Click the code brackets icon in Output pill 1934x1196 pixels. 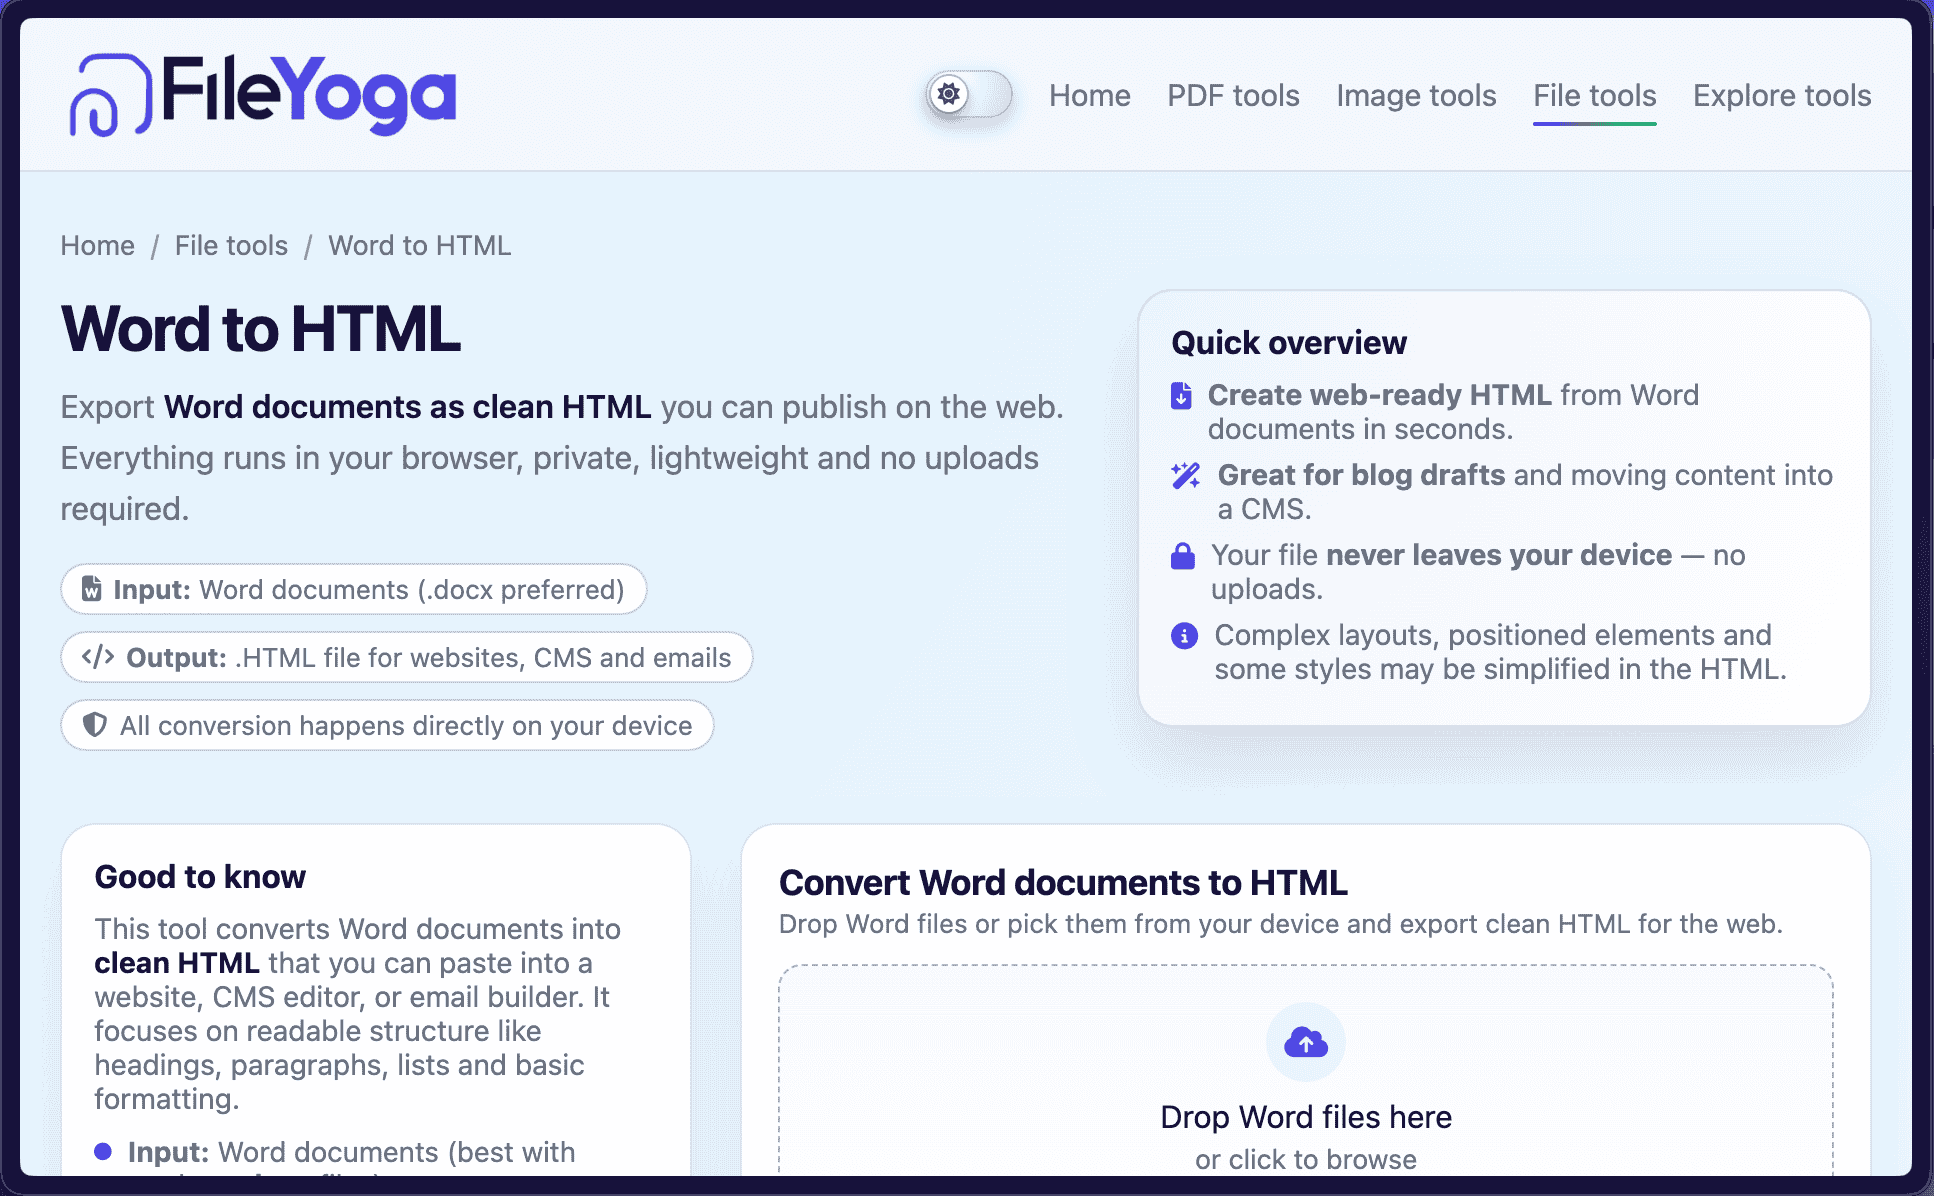coord(98,657)
